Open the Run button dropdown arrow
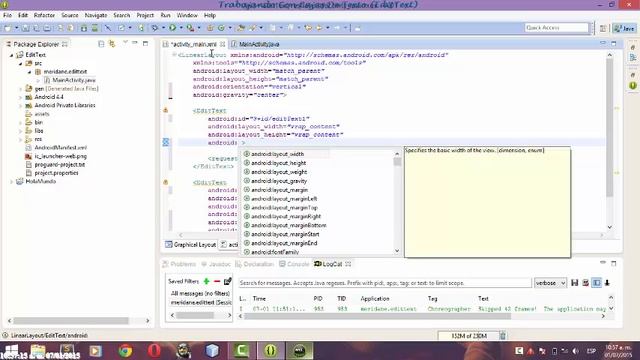This screenshot has height=360, width=640. click(x=181, y=28)
